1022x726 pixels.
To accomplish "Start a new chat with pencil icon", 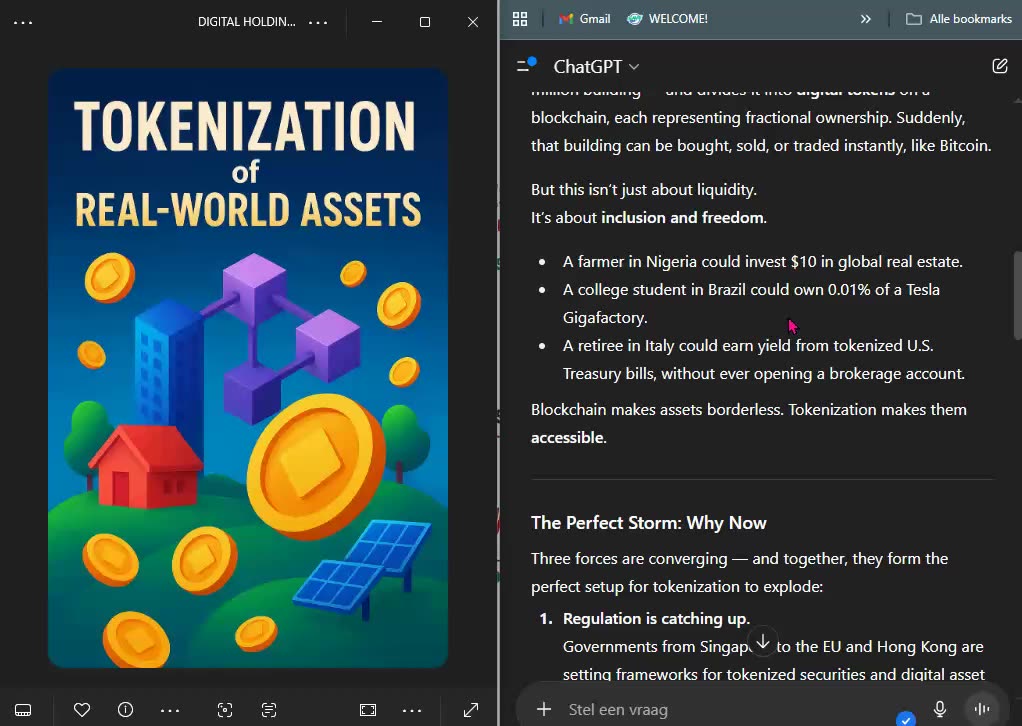I will tap(1000, 66).
